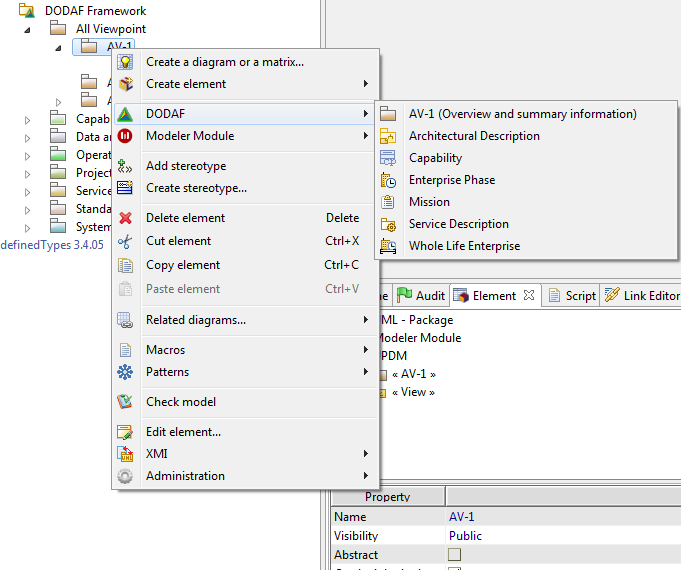Viewport: 681px width, 570px height.
Task: Expand the Operat... viewpoint node
Action: (27, 156)
